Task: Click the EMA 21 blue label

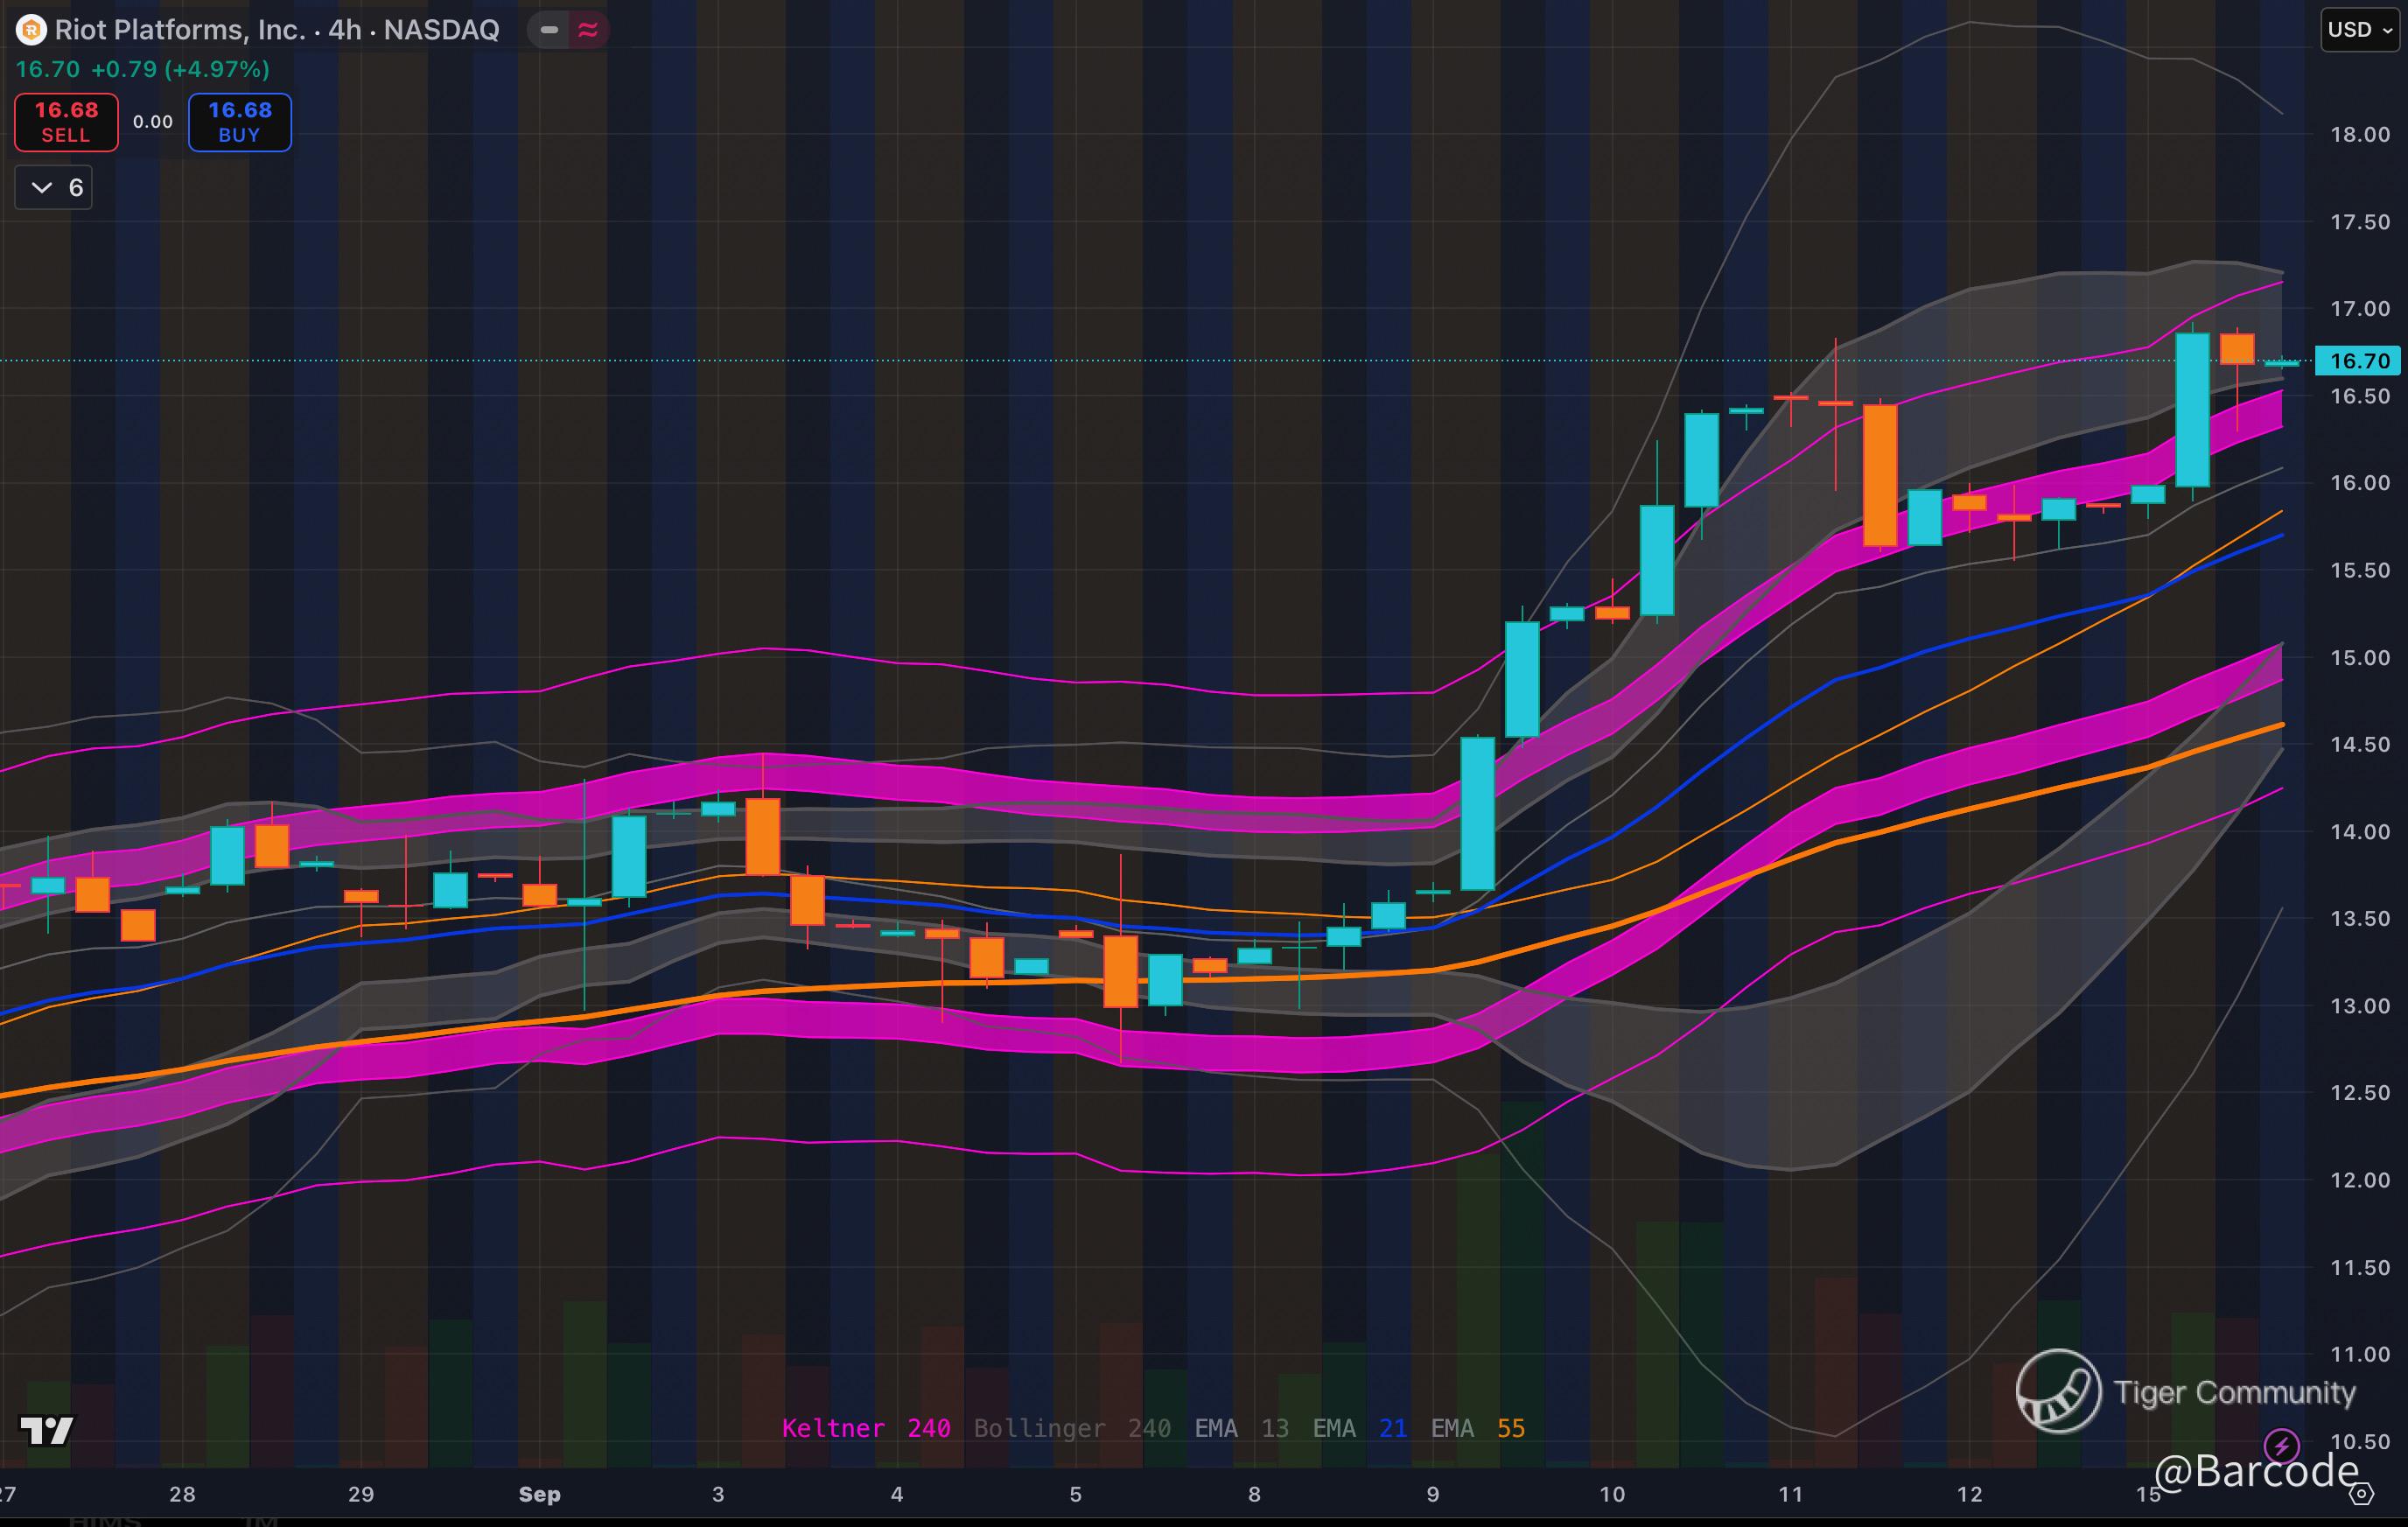Action: [1359, 1428]
